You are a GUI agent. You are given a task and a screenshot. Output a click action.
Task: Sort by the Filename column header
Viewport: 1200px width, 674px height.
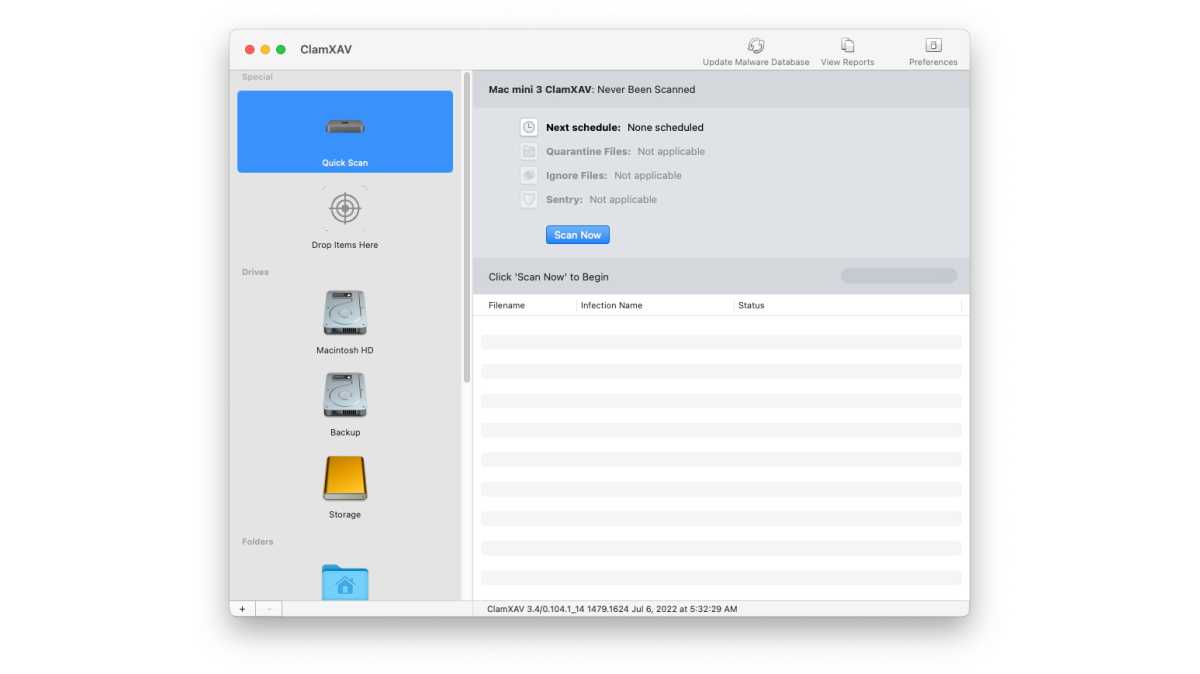click(x=507, y=305)
